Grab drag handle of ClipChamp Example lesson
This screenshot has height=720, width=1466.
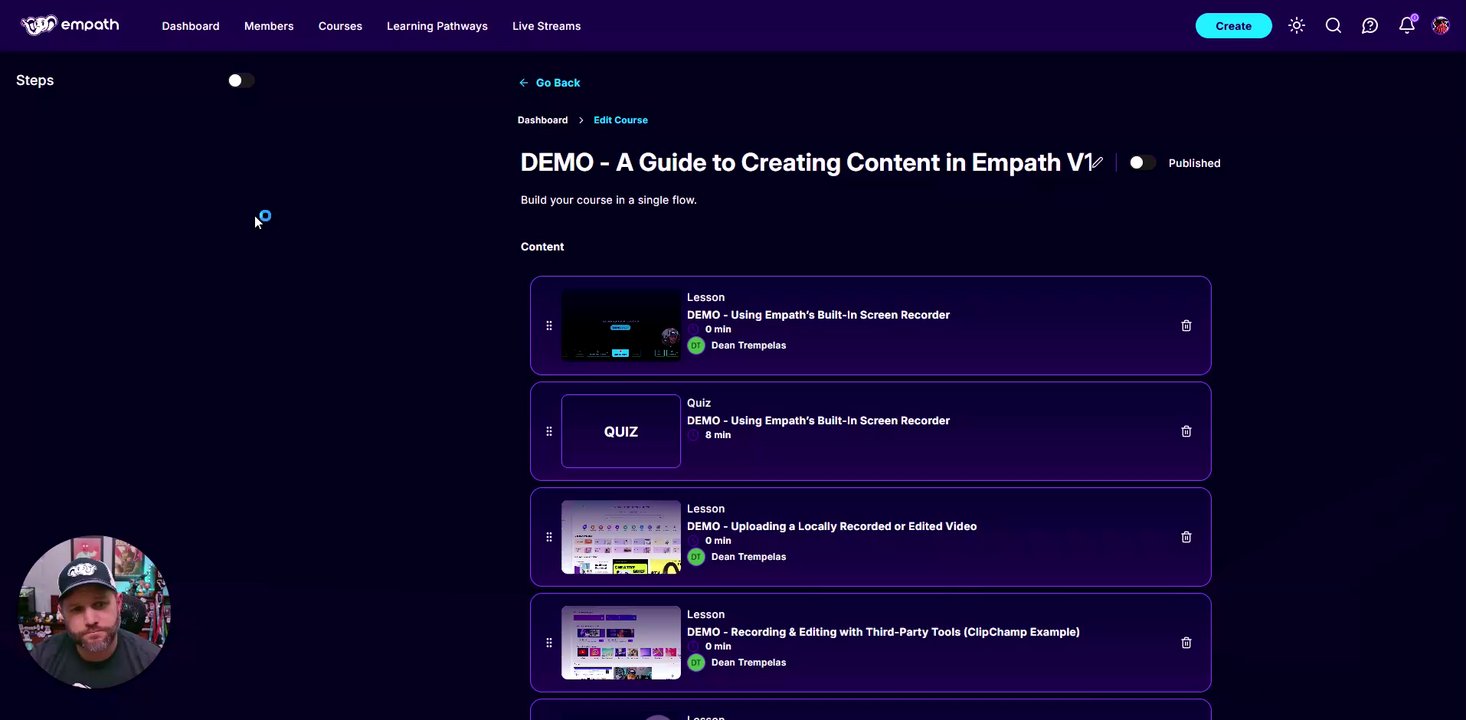coord(549,643)
